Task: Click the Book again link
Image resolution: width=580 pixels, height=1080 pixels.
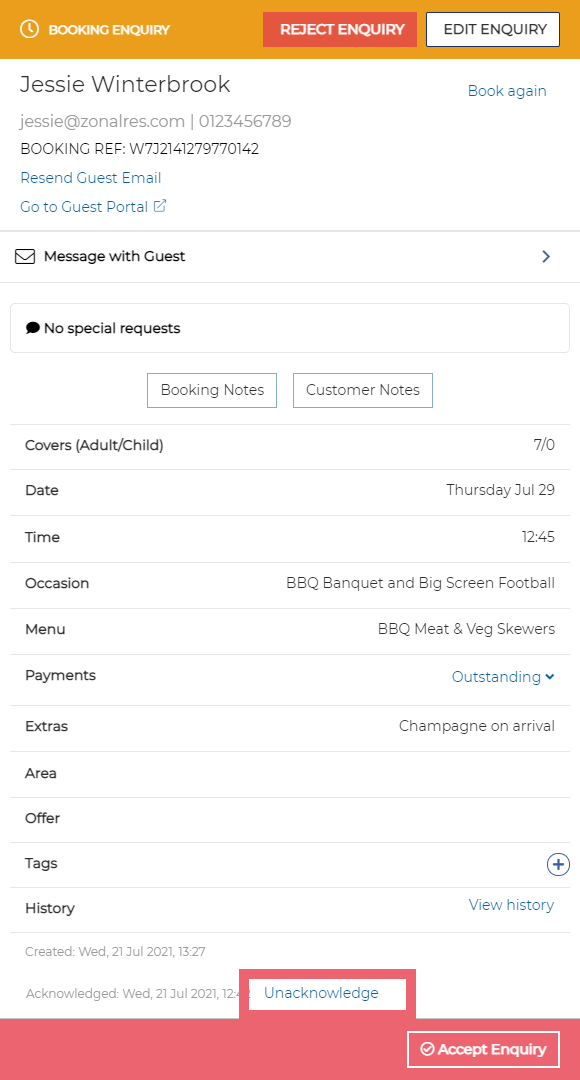Action: pos(507,91)
